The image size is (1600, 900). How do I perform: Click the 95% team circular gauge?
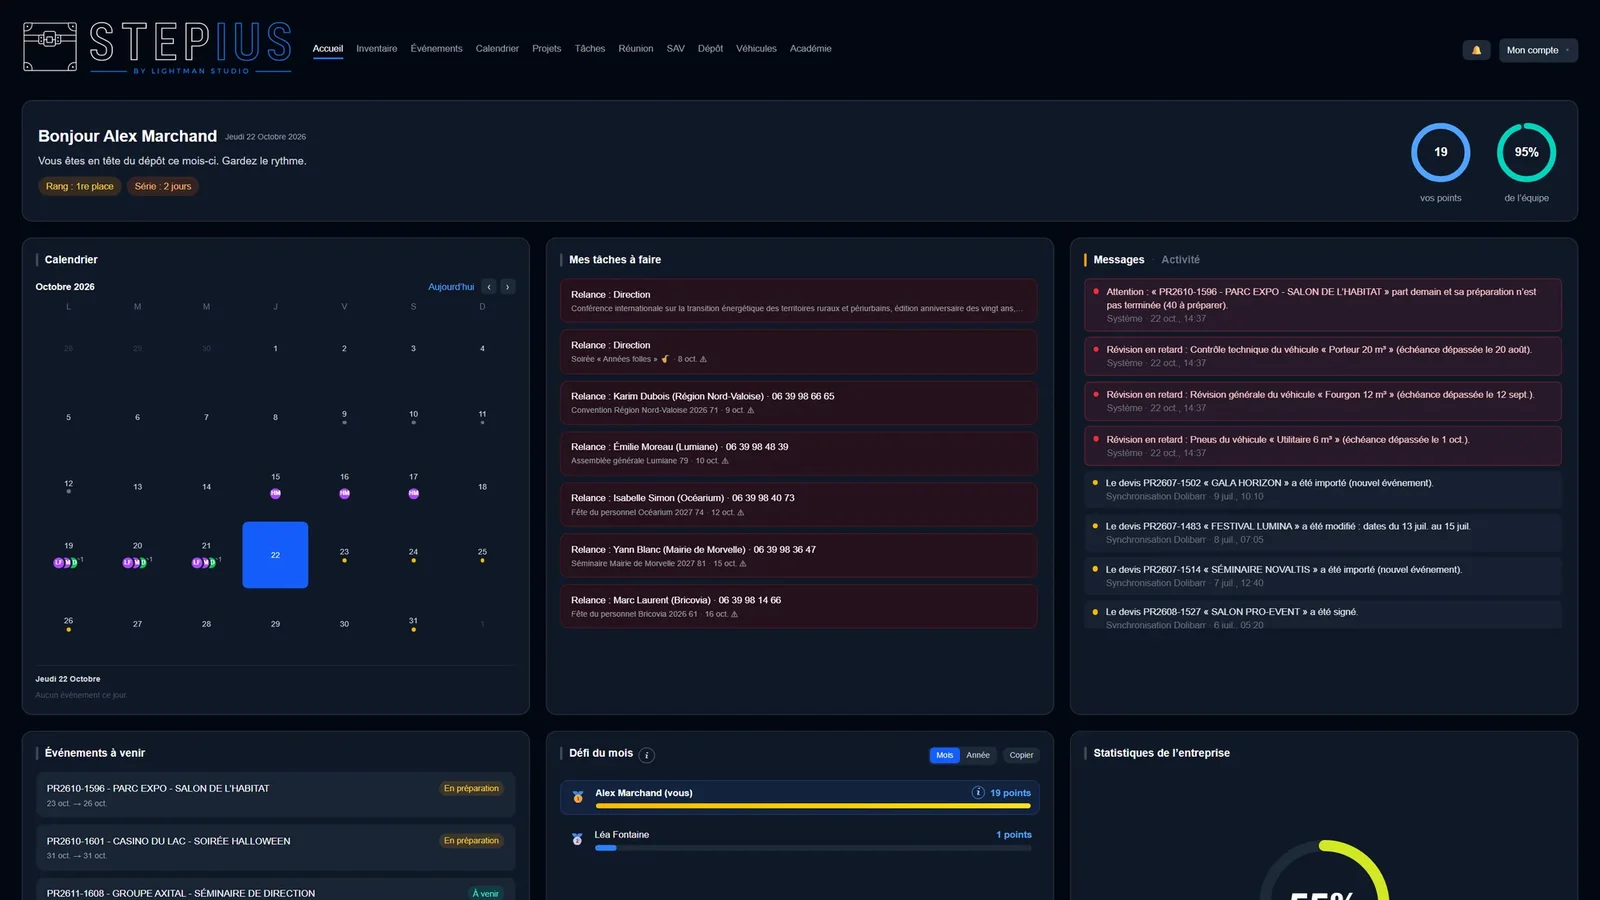[1526, 152]
